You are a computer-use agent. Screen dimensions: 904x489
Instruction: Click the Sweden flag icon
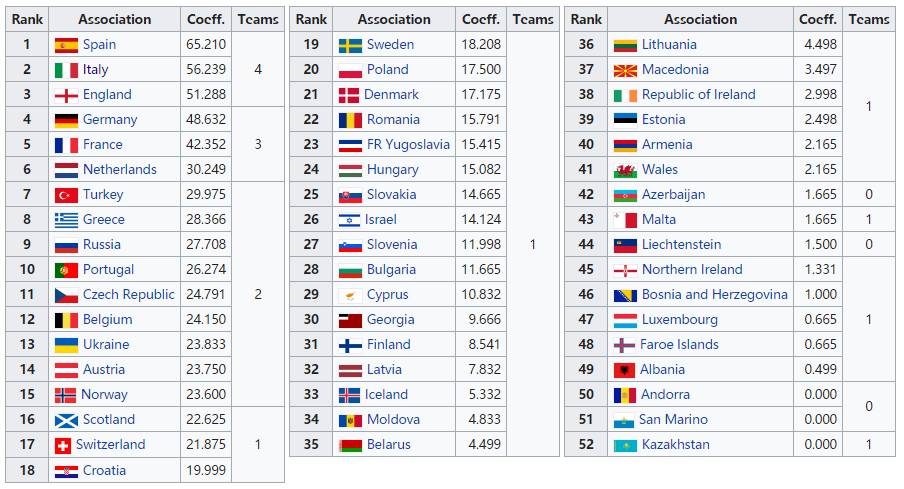pyautogui.click(x=350, y=45)
